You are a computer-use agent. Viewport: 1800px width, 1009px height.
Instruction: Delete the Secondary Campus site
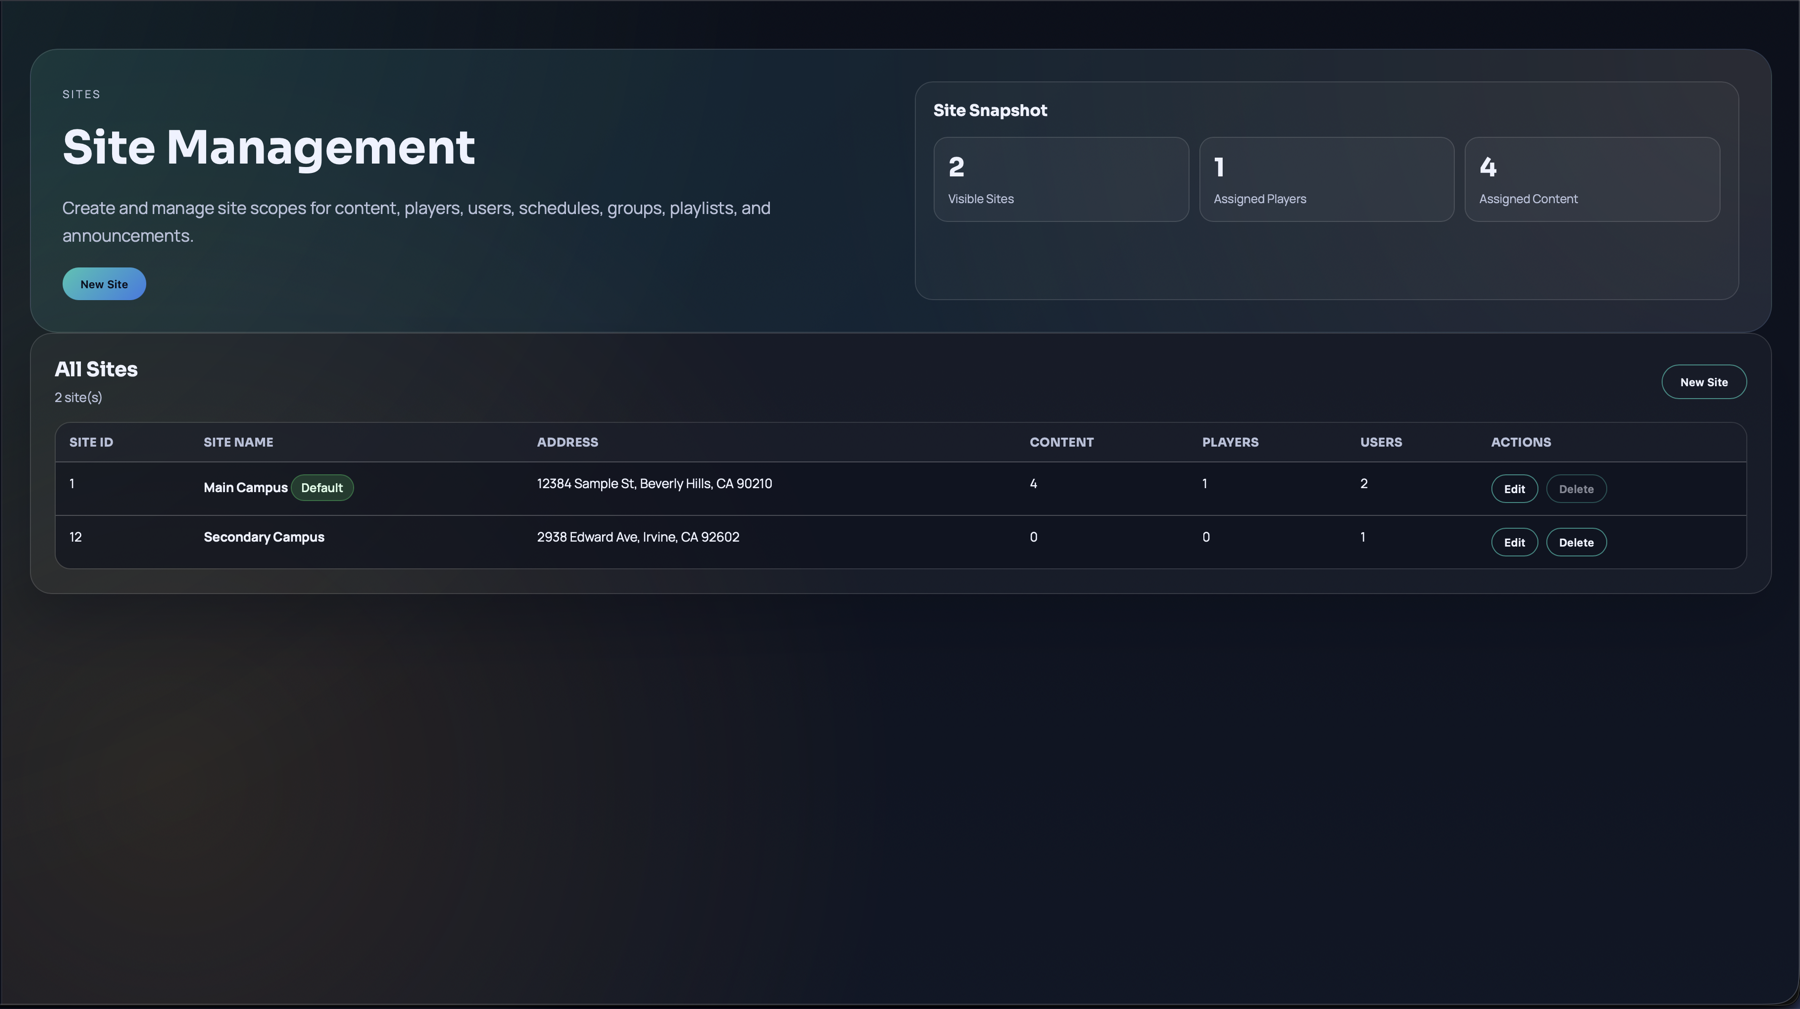click(1576, 542)
